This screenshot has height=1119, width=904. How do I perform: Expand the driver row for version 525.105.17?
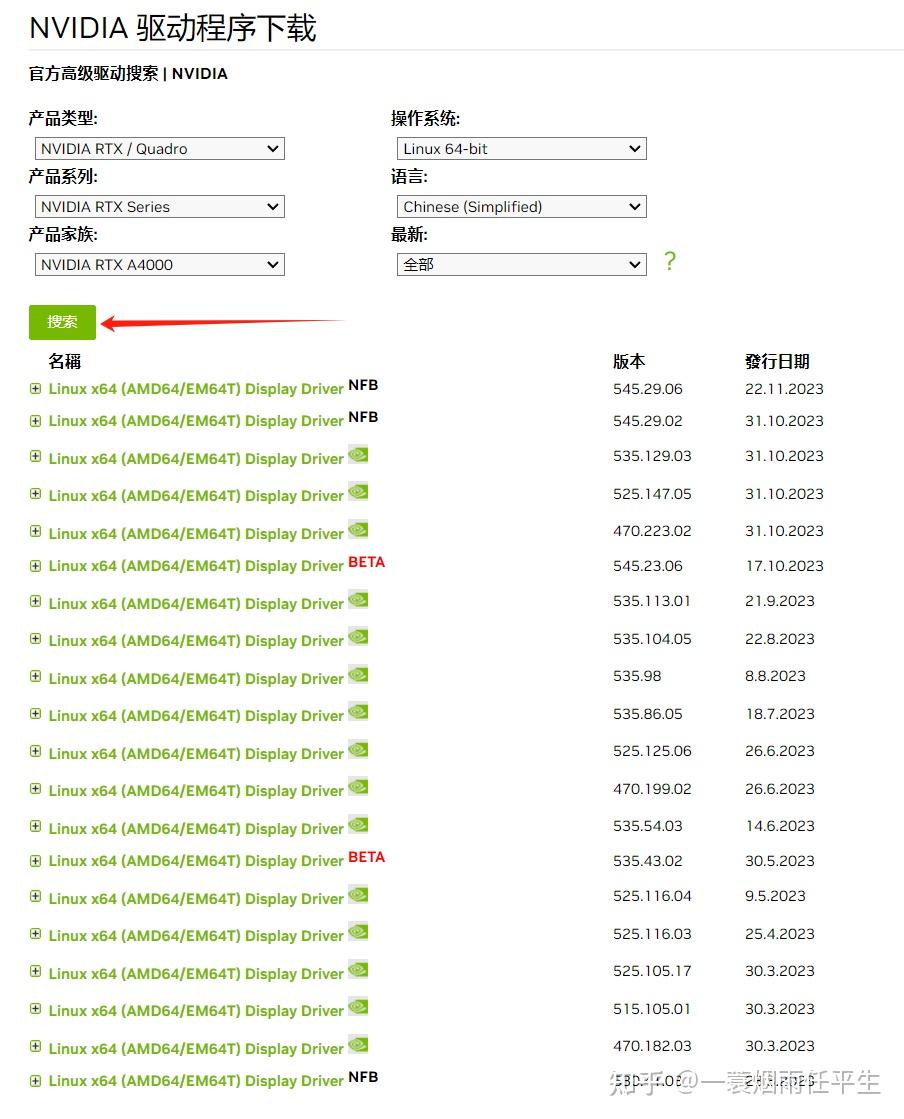tap(36, 971)
